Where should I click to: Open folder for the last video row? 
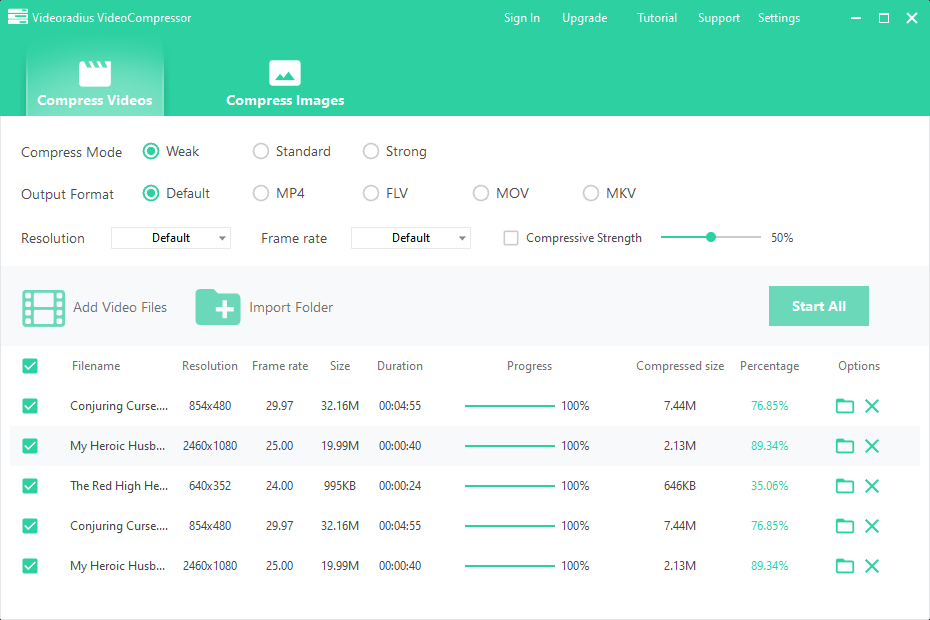tap(845, 566)
